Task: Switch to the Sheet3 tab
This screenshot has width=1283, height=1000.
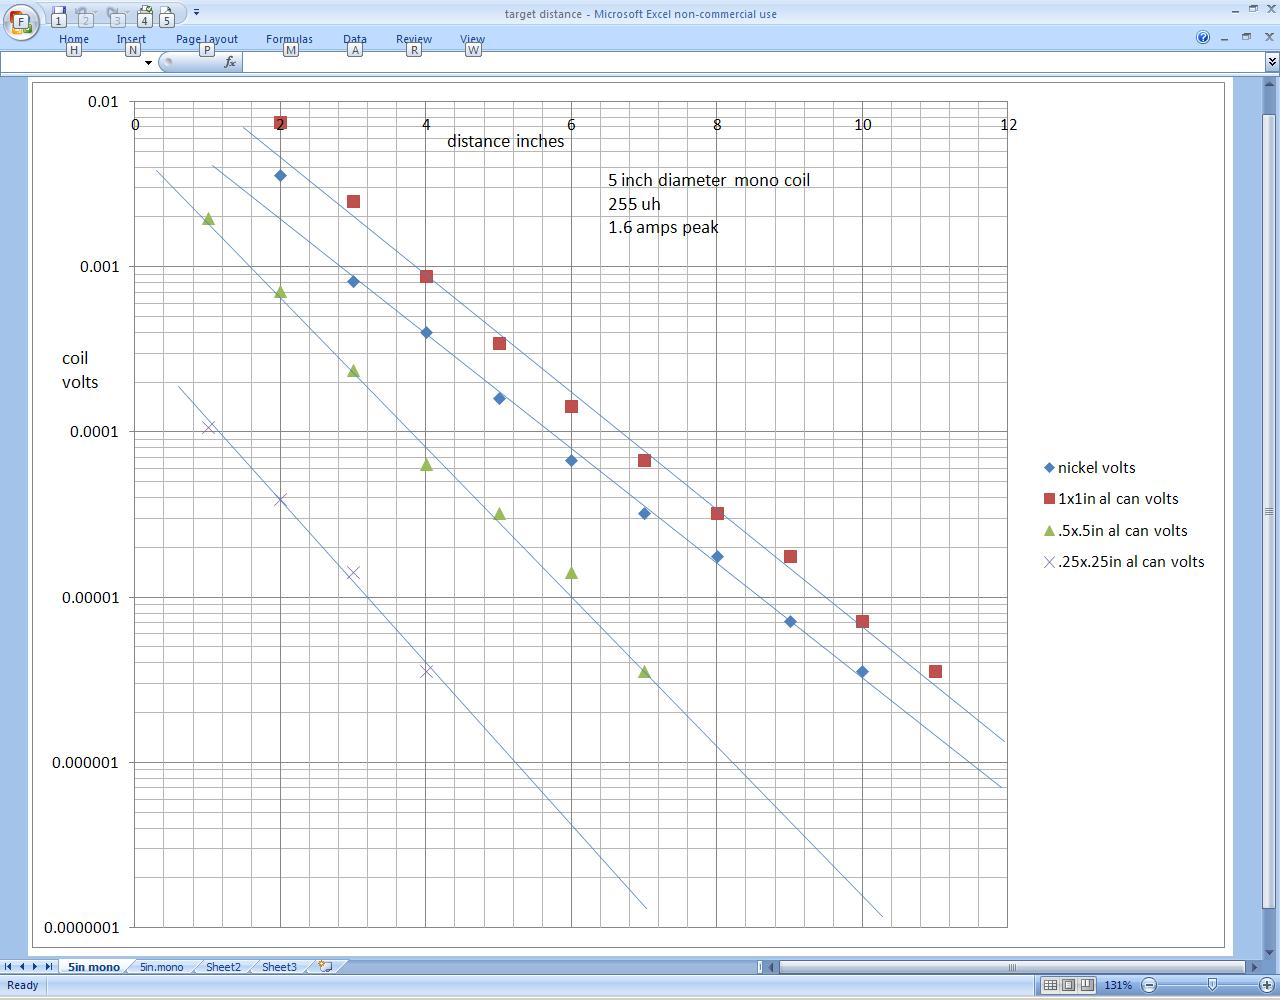Action: tap(279, 967)
